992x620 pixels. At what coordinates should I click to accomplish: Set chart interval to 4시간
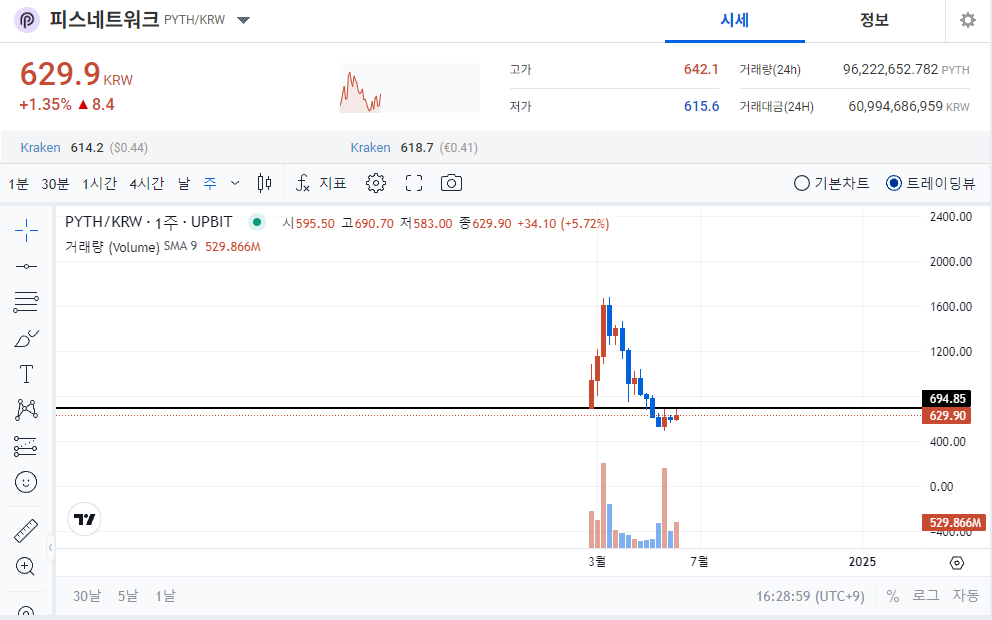click(147, 183)
